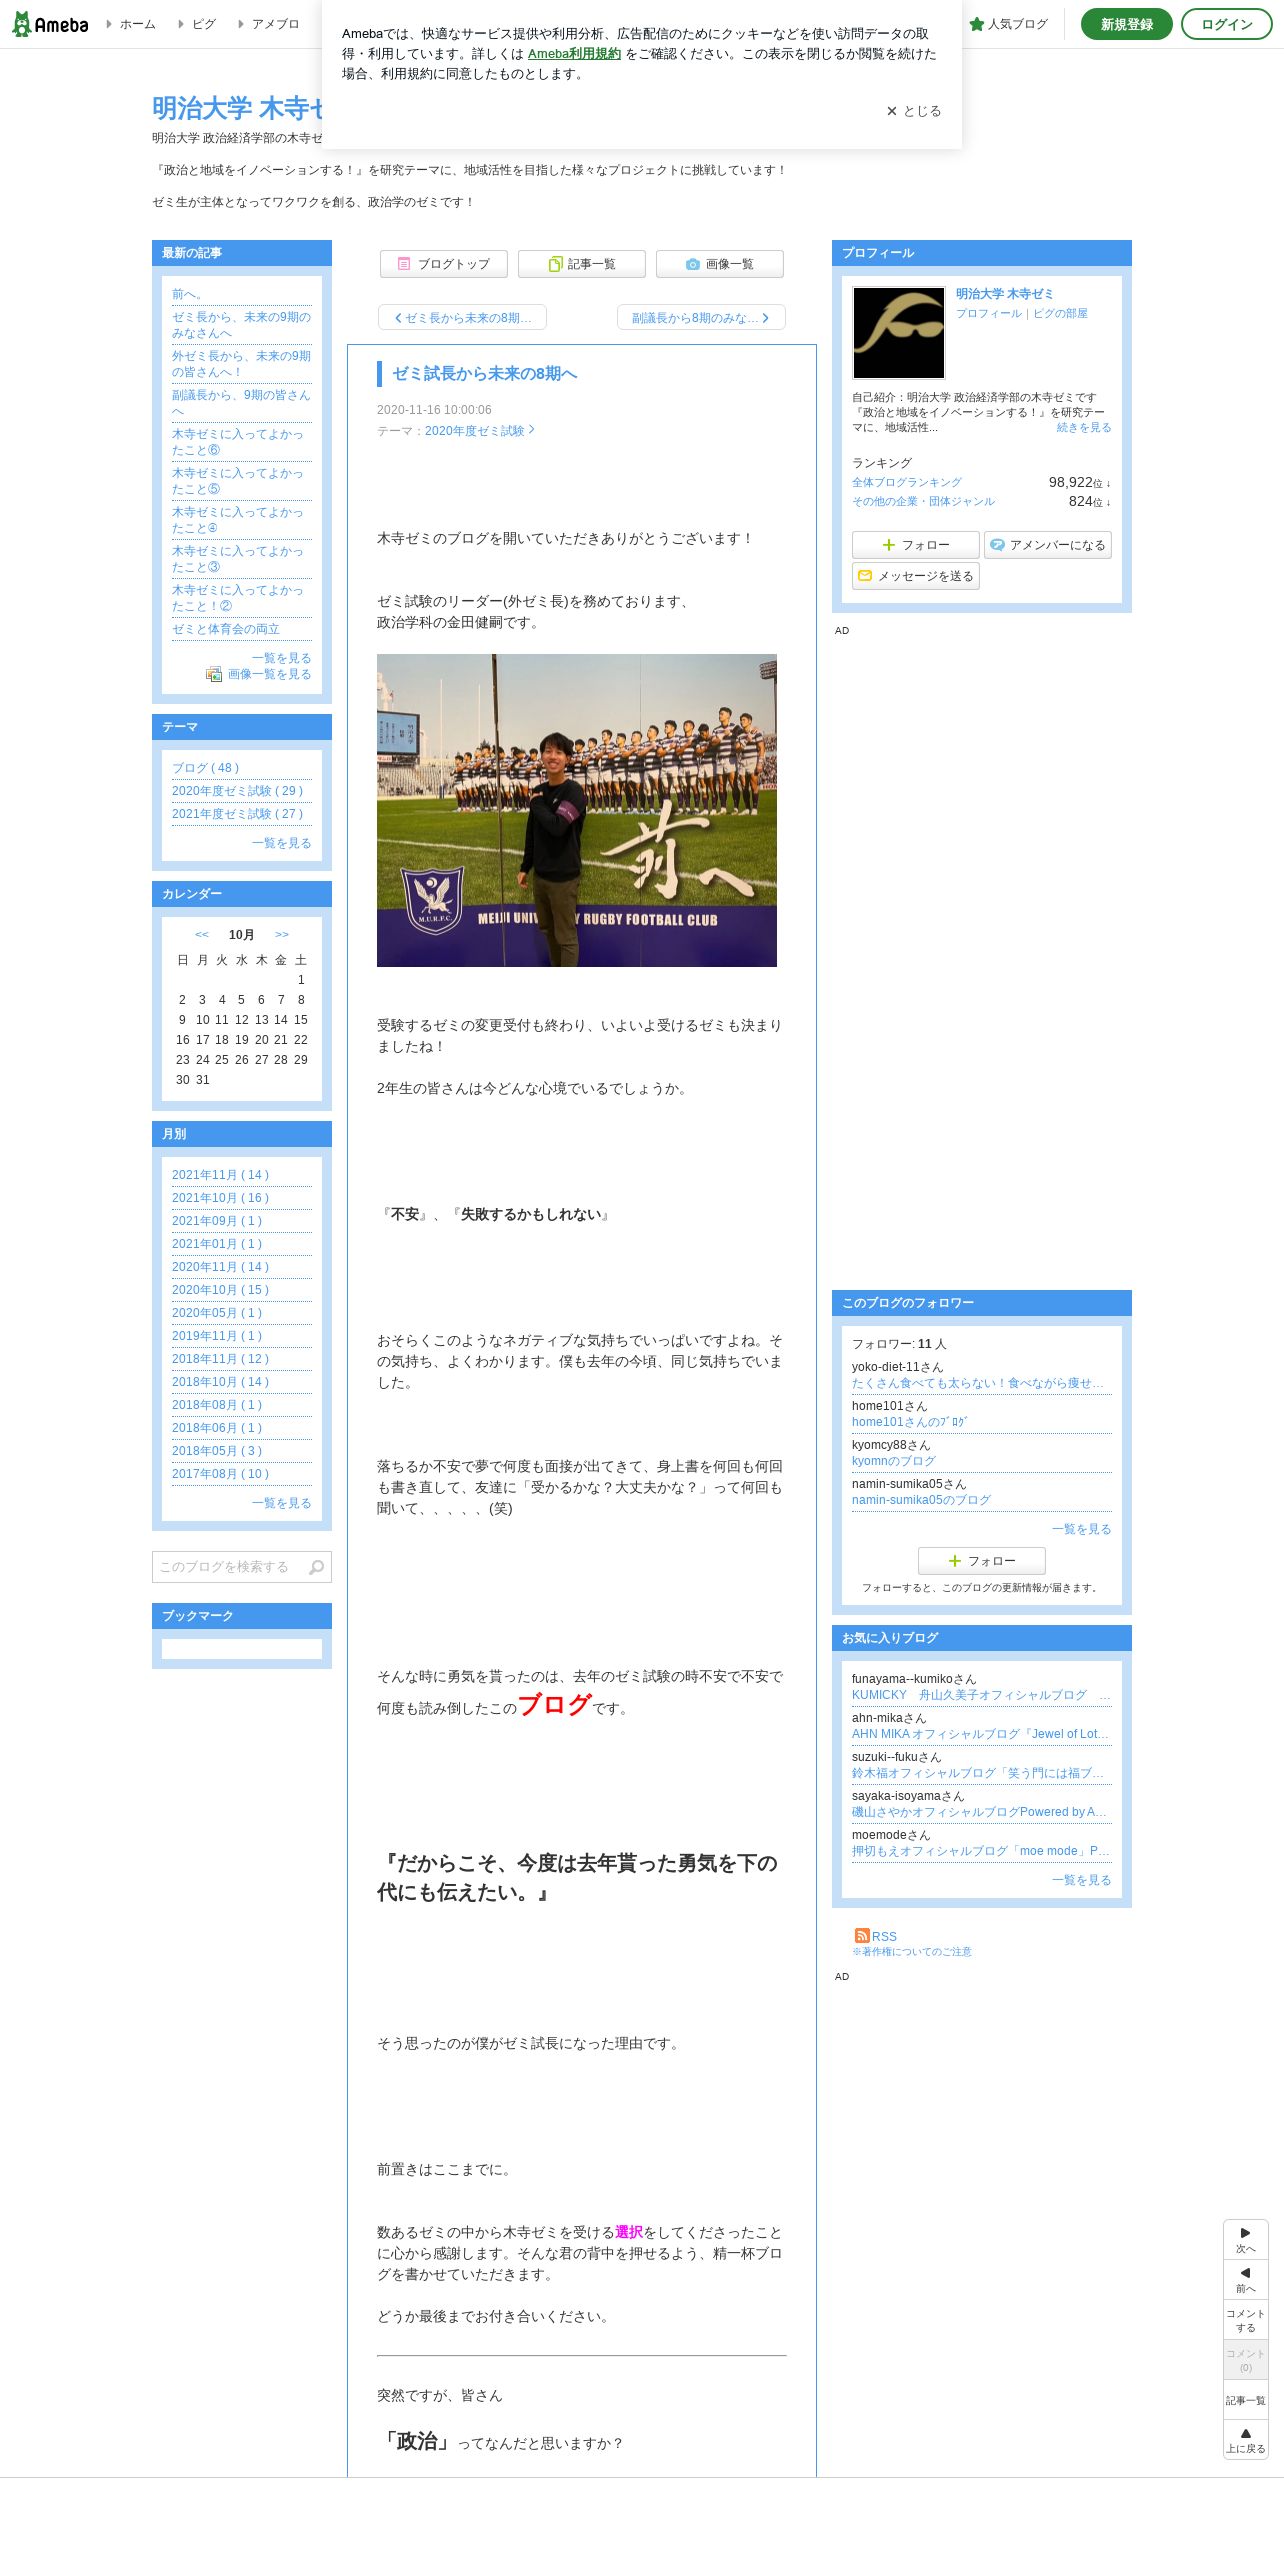Open kyomnのブログ follower link

click(894, 1462)
